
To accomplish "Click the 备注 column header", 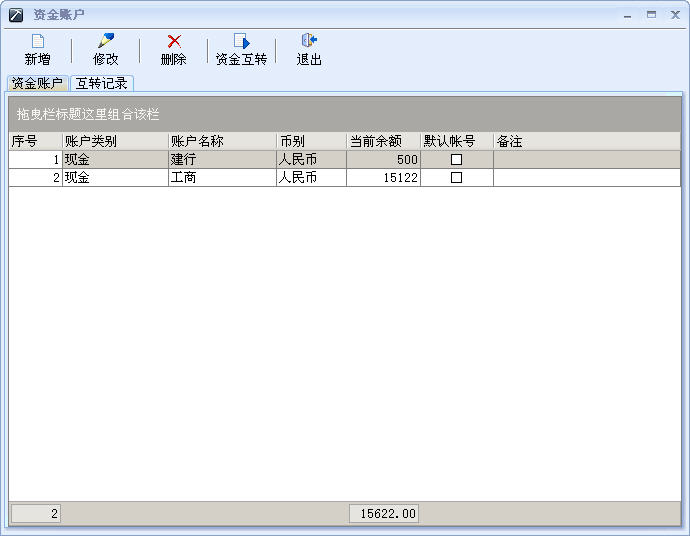I will point(587,141).
